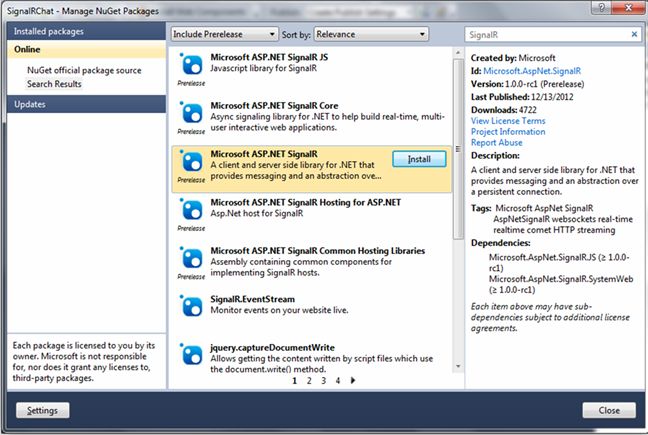Click 'Asp.Net host for SignalR' description
Image resolution: width=648 pixels, height=435 pixels.
[x=257, y=213]
